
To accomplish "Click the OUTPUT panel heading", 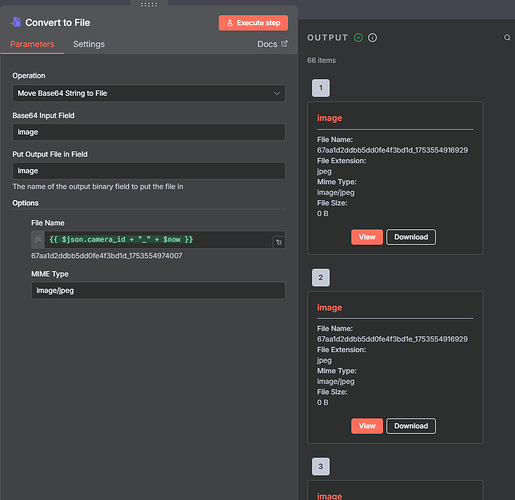I will (327, 38).
